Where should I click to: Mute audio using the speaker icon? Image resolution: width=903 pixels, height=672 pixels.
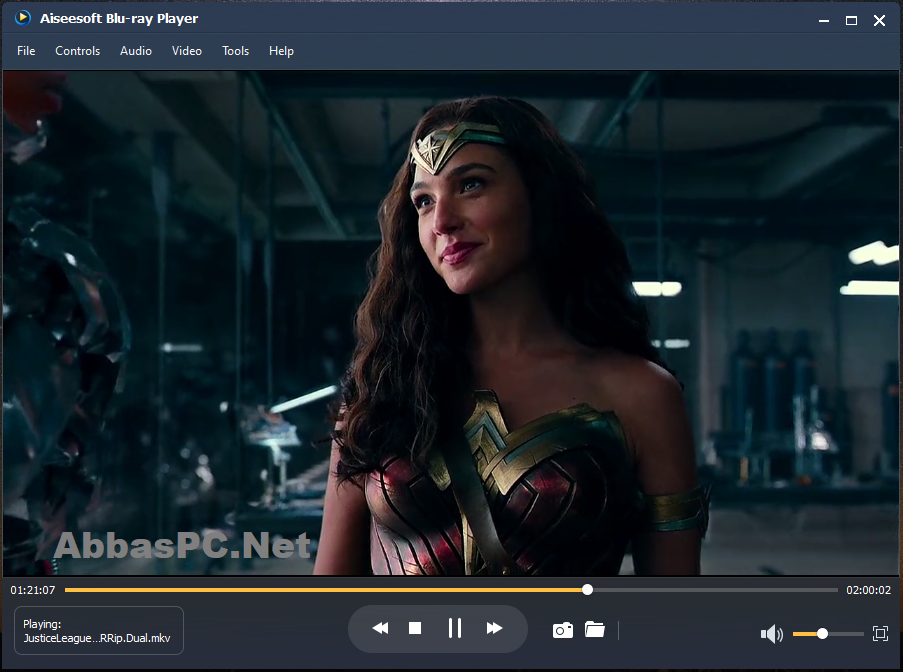tap(771, 634)
